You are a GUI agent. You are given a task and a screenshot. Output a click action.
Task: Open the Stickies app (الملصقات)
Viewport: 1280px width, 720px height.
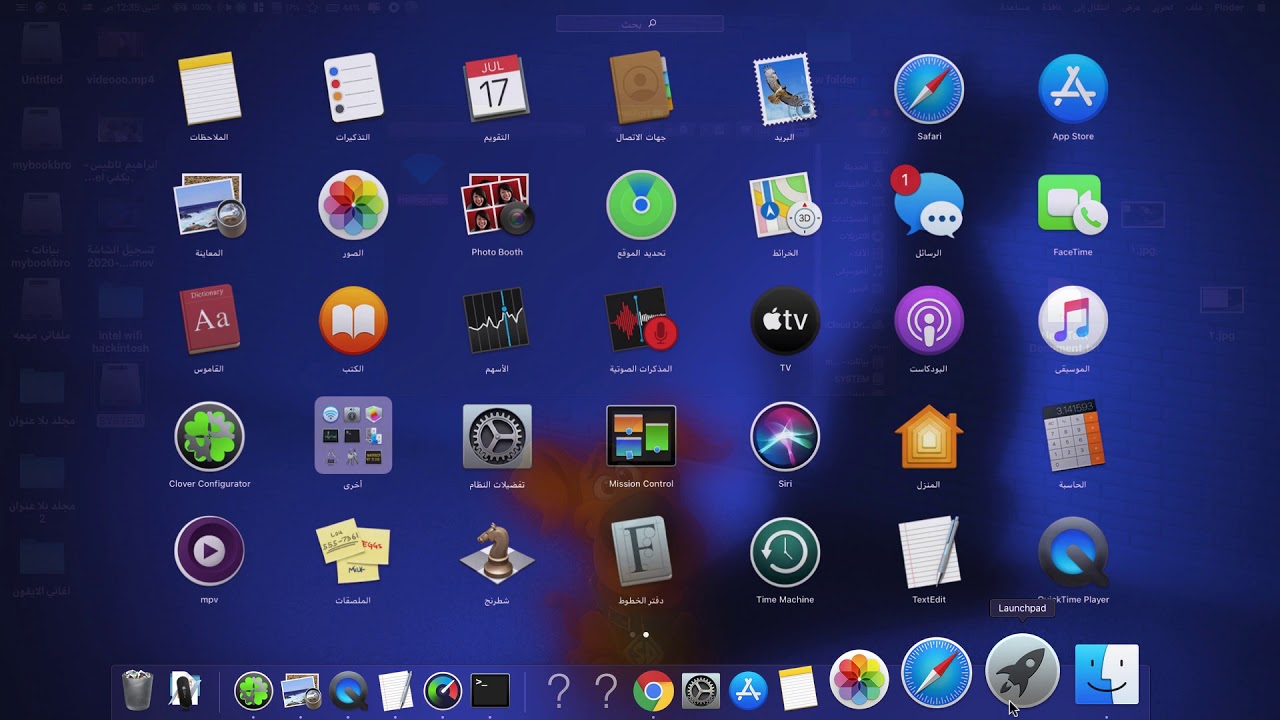(x=353, y=552)
